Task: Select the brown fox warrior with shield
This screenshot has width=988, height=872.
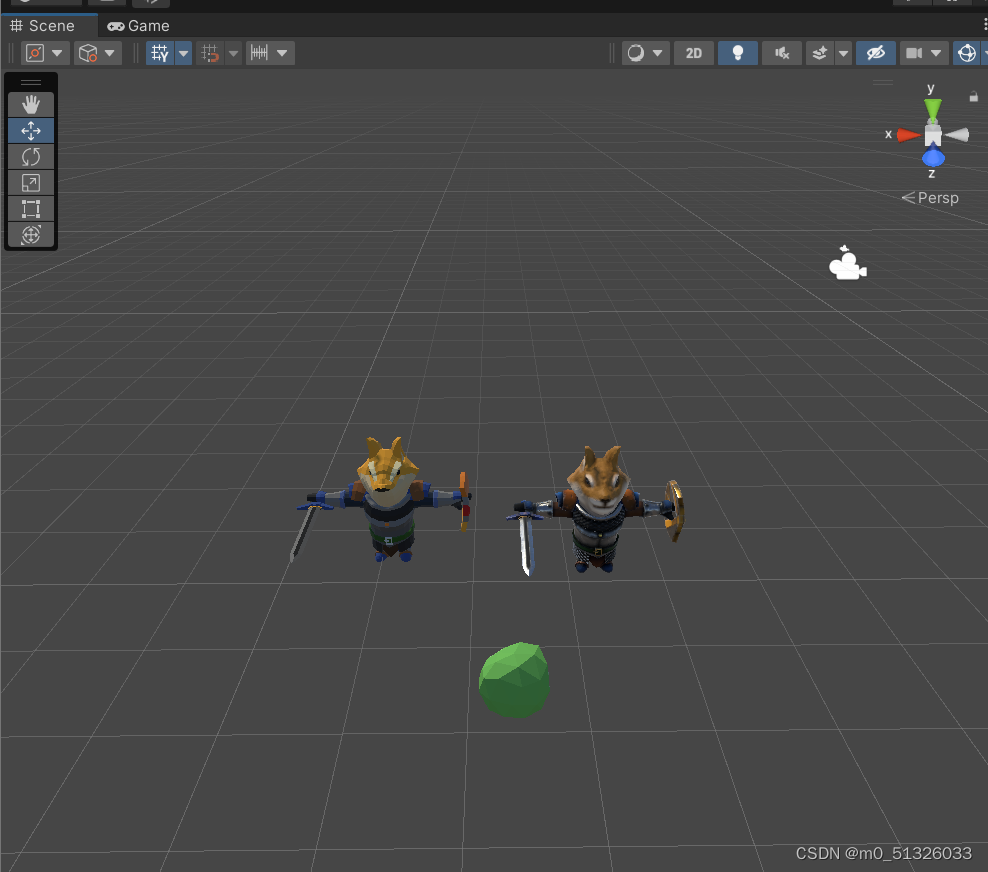Action: tap(597, 511)
